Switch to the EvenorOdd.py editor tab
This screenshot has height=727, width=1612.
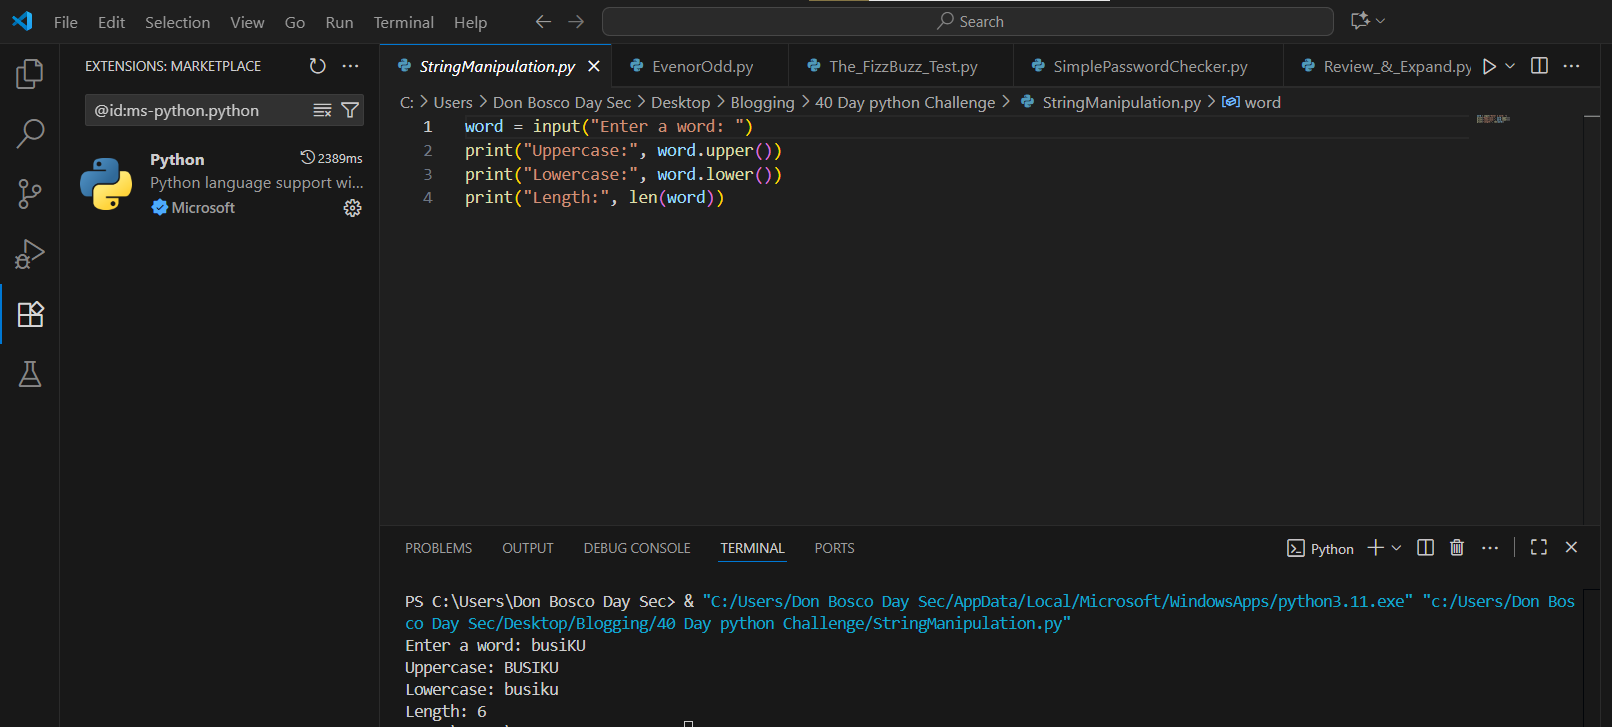[702, 67]
